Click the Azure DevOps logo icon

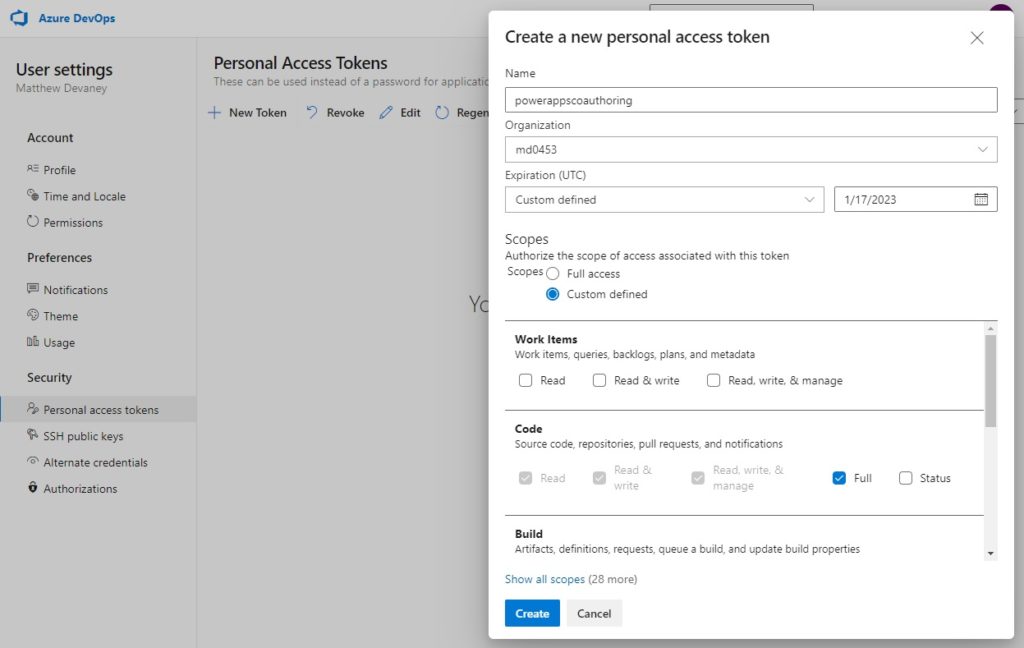pos(20,18)
